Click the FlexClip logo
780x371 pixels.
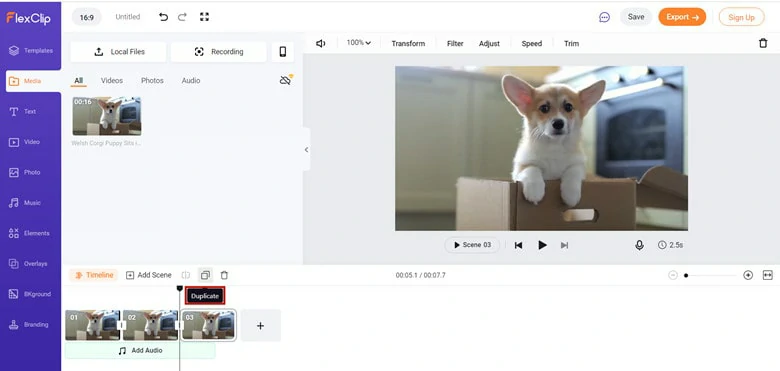click(28, 18)
